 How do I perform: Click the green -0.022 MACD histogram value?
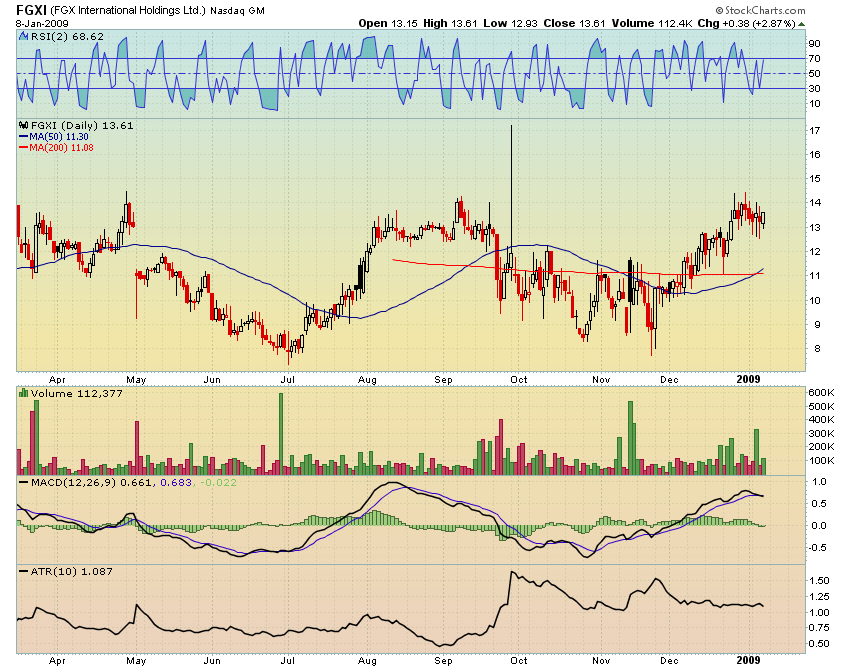[x=218, y=482]
